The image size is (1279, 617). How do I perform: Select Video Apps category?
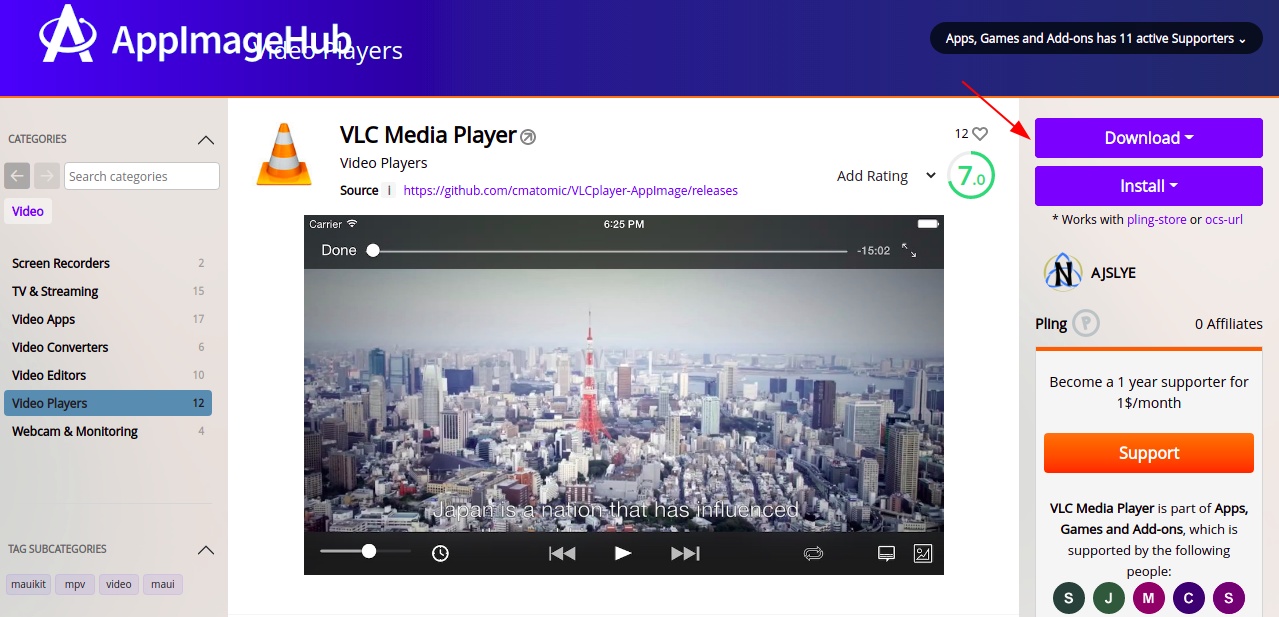(x=108, y=319)
